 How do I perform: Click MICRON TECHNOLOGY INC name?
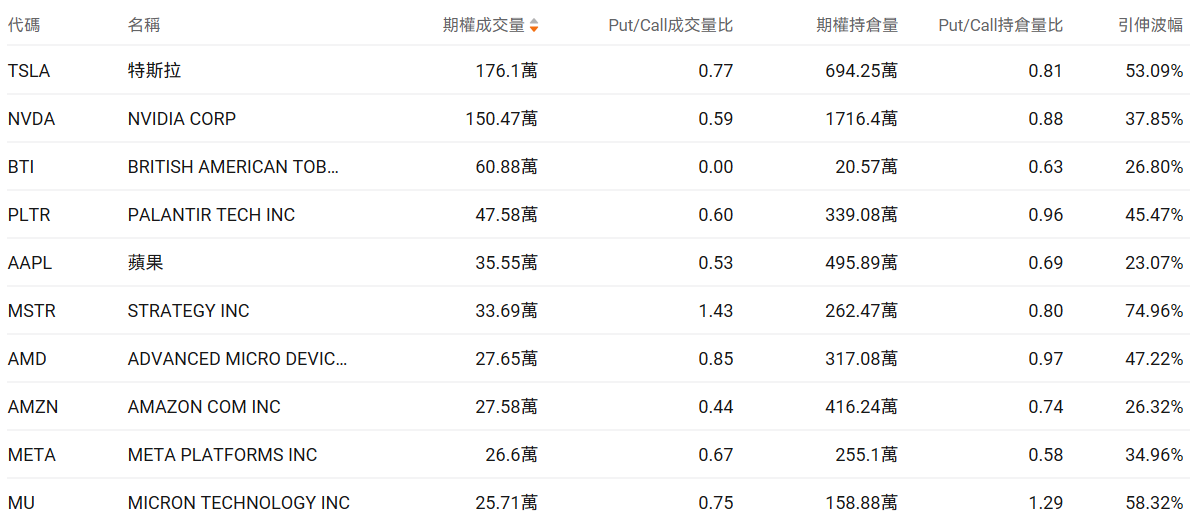(x=238, y=503)
